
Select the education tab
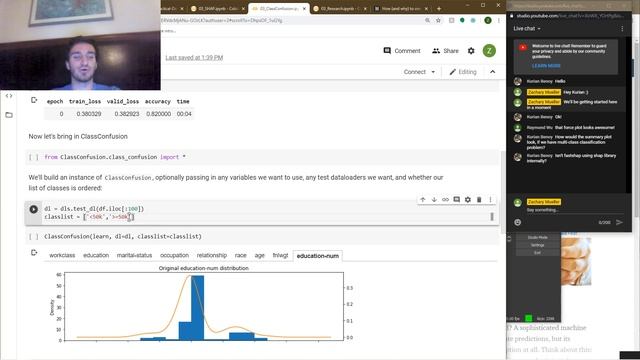pos(96,256)
